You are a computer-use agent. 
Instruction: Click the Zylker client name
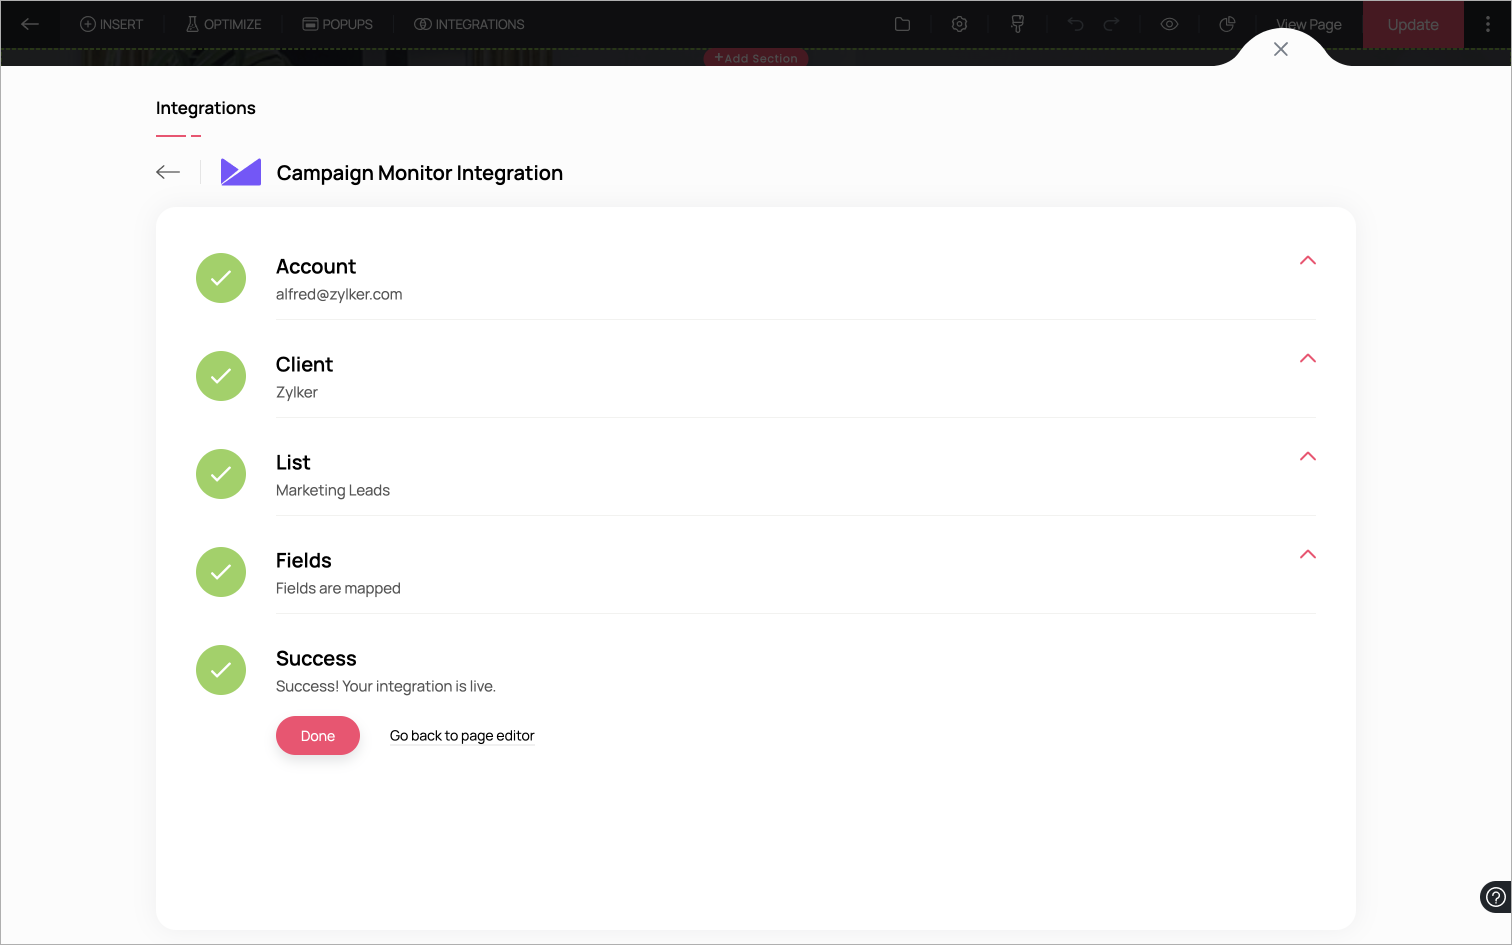click(297, 392)
